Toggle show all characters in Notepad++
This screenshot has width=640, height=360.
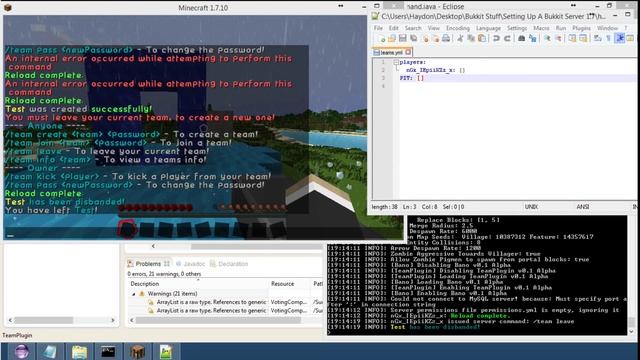pyautogui.click(x=609, y=38)
